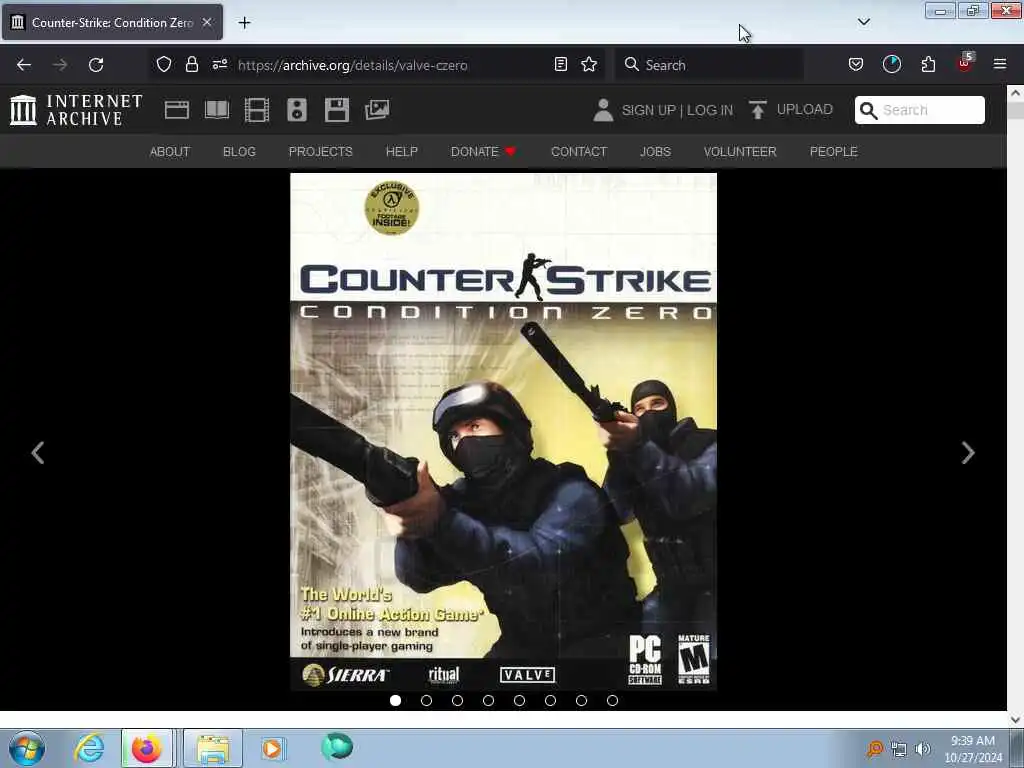
Task: Open the Windows Start button
Action: (x=27, y=748)
